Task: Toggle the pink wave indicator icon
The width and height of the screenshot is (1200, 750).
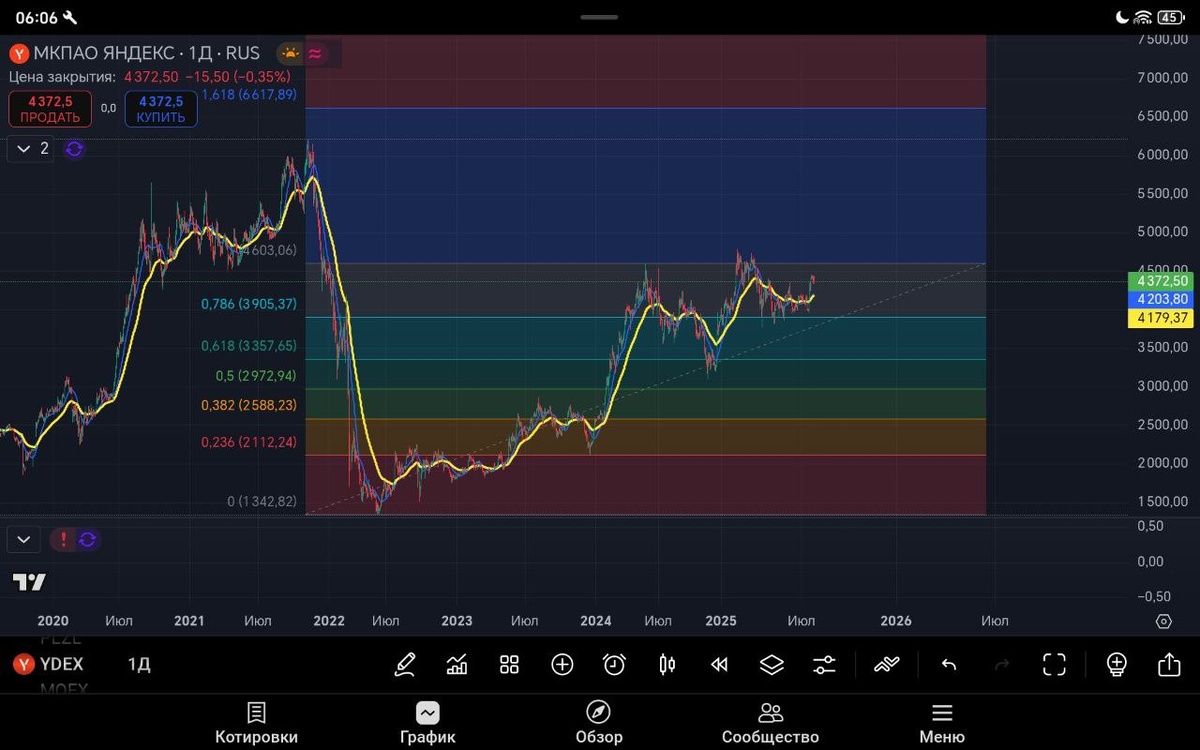Action: [315, 54]
